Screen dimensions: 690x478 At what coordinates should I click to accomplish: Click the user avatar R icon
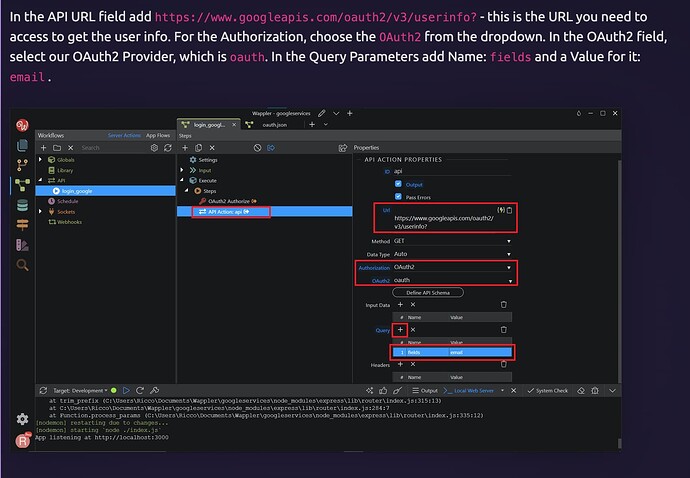coord(22,441)
